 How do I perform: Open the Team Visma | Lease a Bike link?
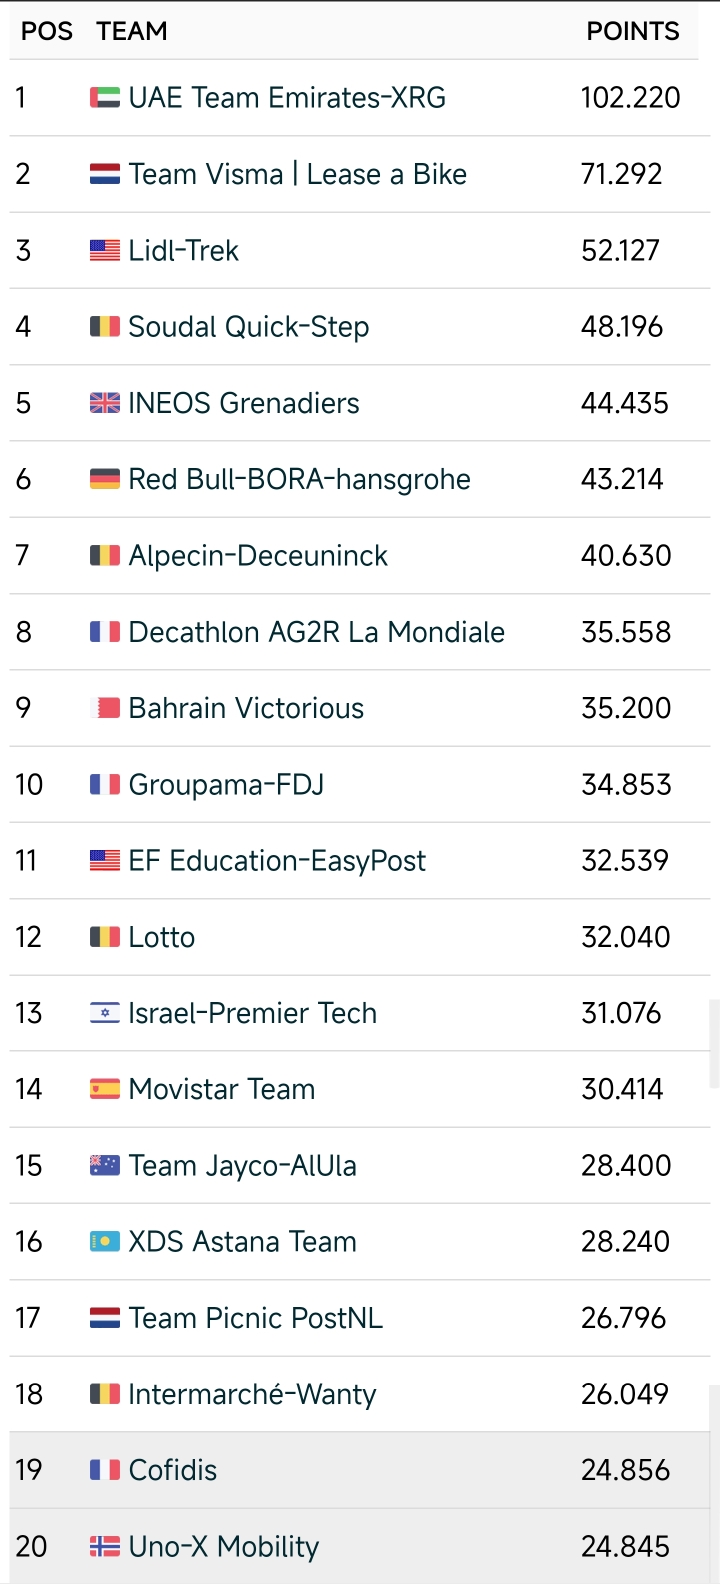pyautogui.click(x=297, y=174)
